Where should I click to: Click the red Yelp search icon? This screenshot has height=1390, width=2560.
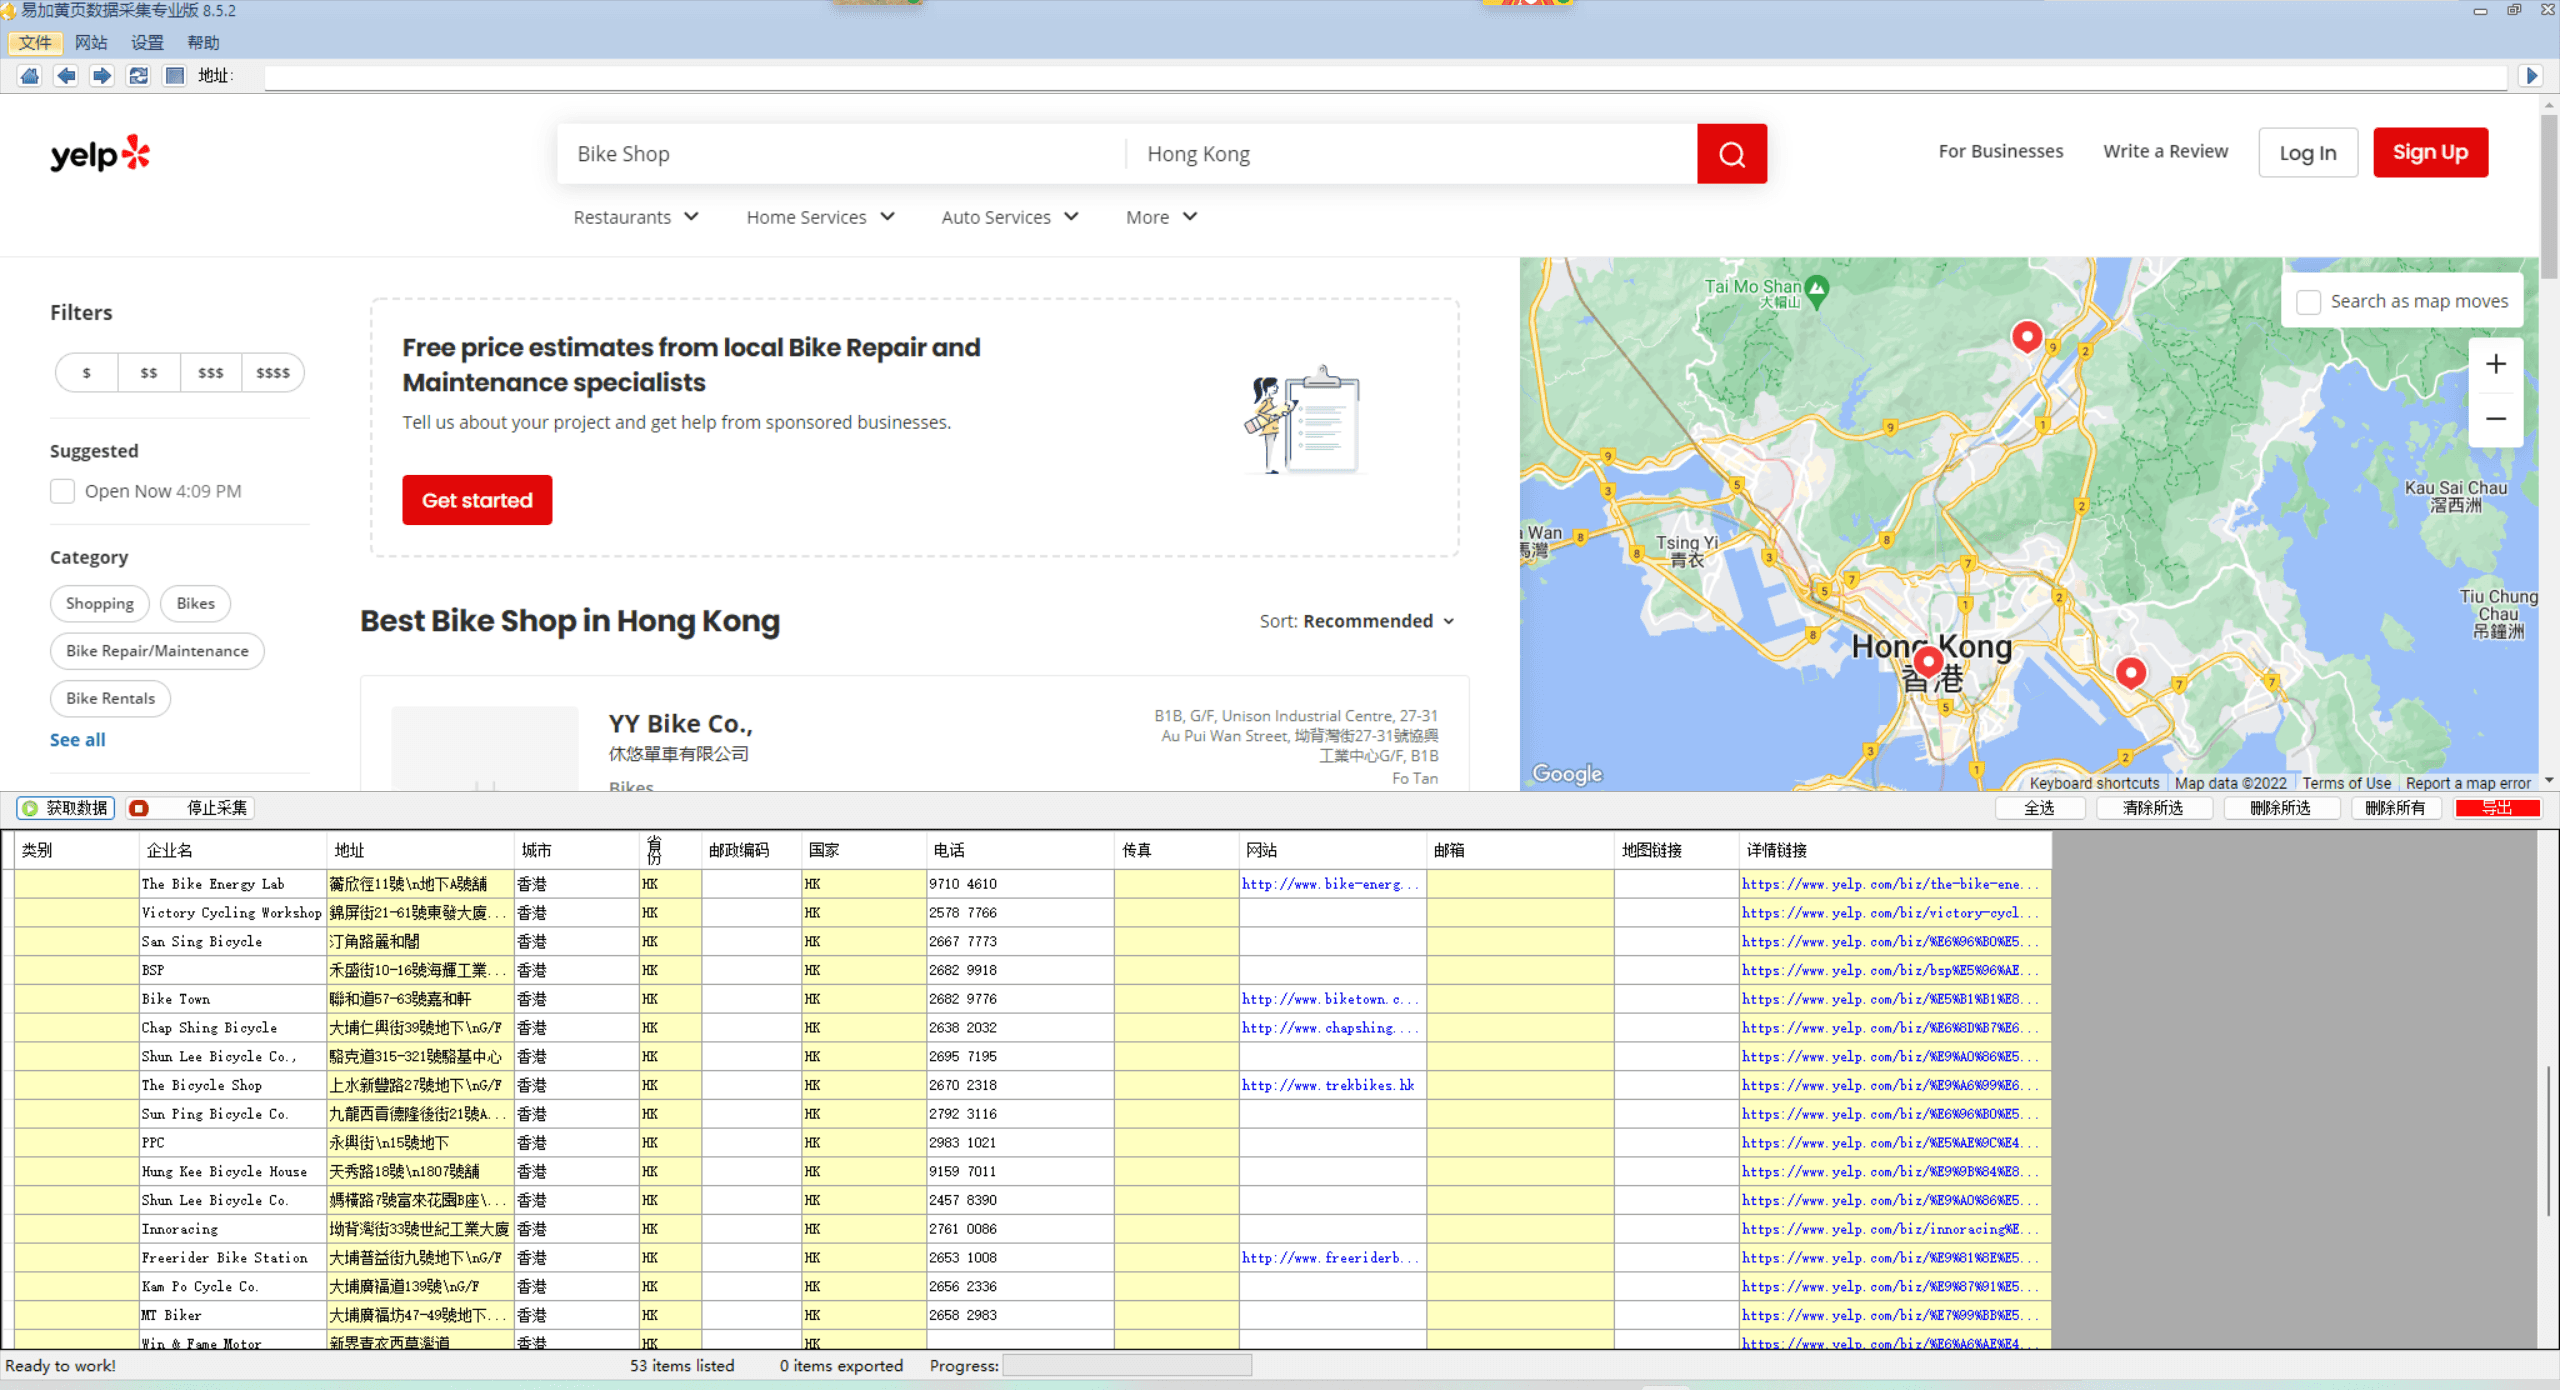click(1732, 154)
